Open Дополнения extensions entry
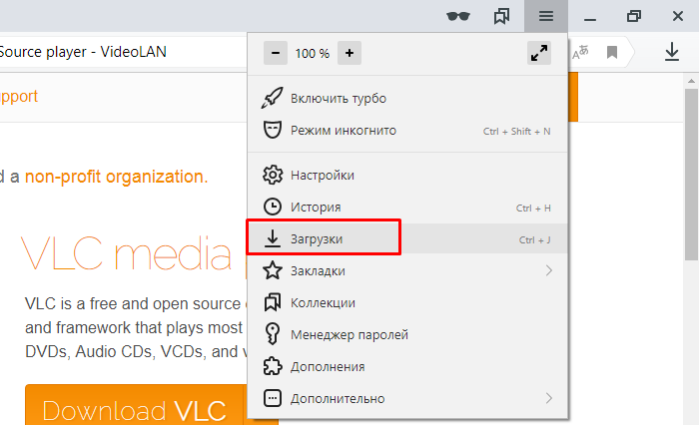Image resolution: width=699 pixels, height=425 pixels. [x=407, y=367]
